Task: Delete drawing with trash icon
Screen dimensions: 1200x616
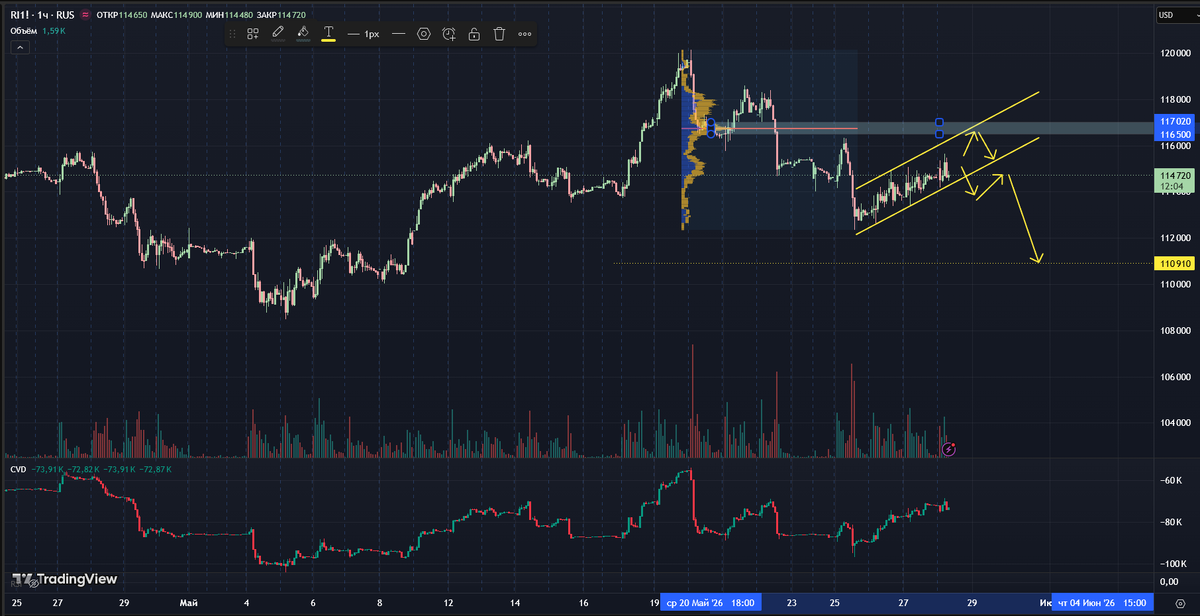Action: point(499,34)
